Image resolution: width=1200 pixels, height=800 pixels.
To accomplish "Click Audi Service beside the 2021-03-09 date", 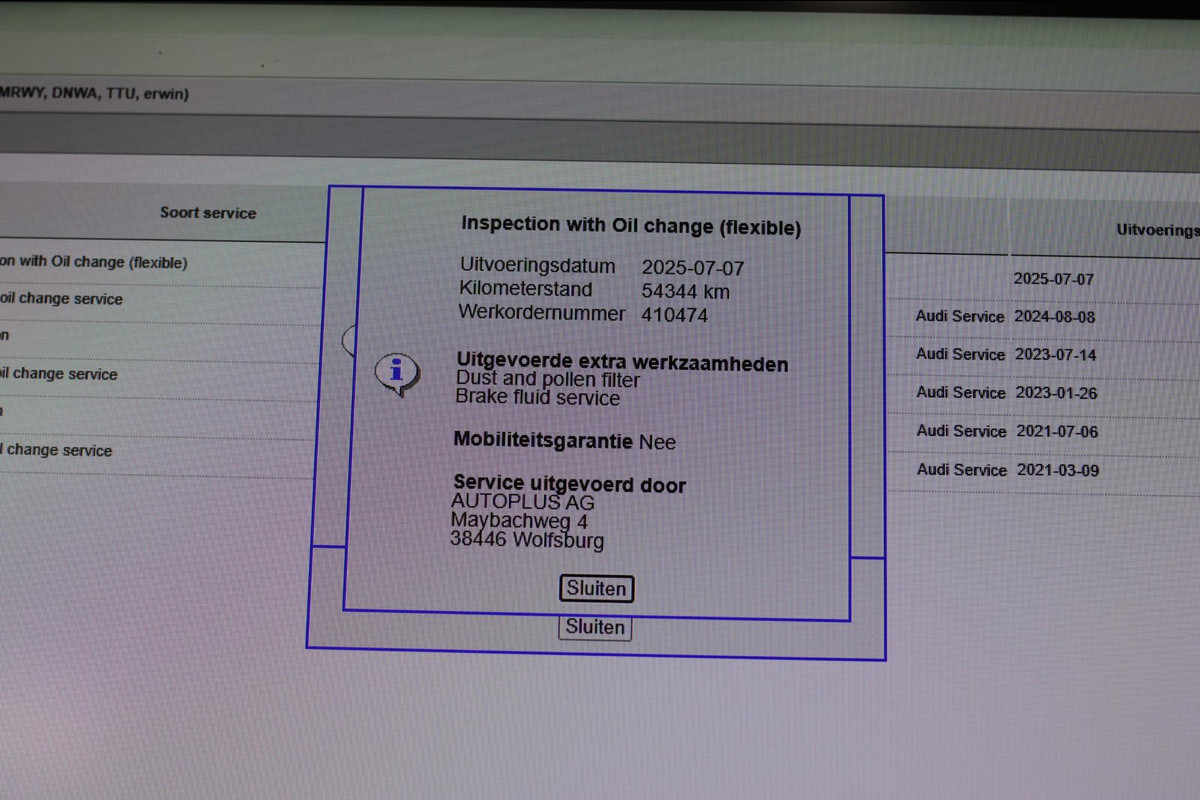I will (x=961, y=469).
